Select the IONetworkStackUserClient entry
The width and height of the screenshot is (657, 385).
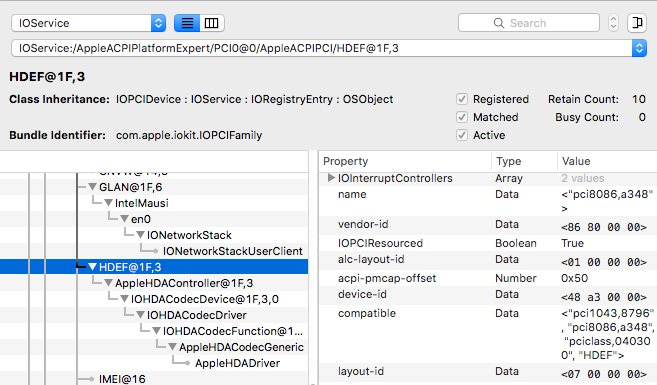pyautogui.click(x=233, y=251)
